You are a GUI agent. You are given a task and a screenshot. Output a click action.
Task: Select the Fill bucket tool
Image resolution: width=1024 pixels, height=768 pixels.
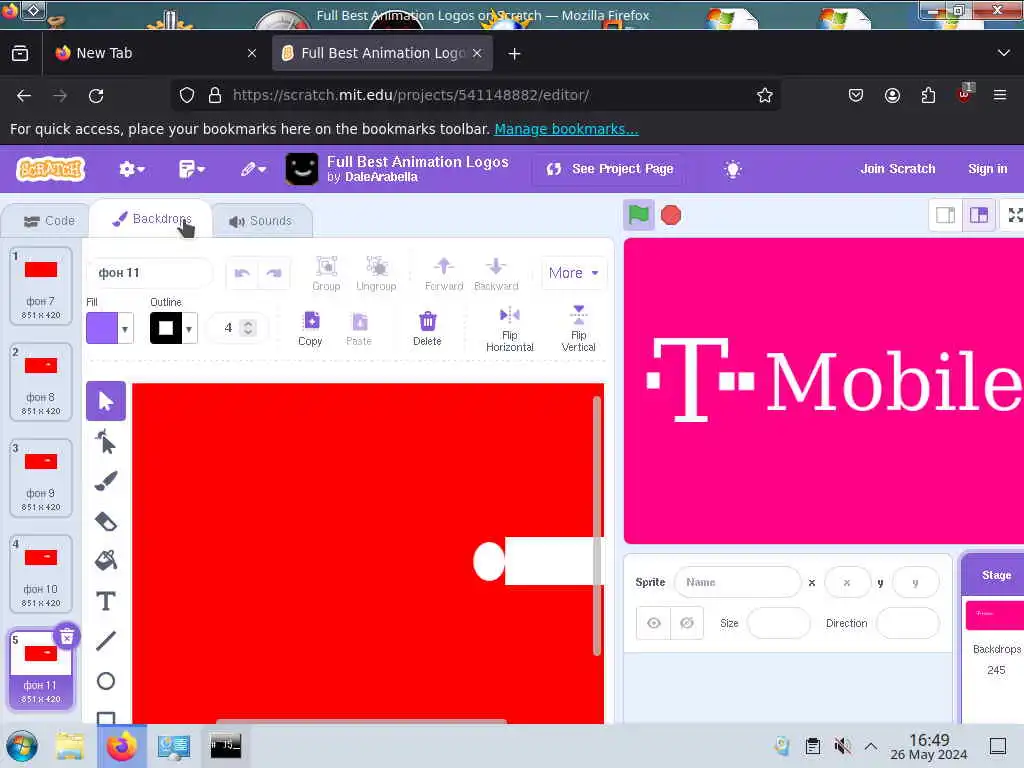tap(106, 560)
